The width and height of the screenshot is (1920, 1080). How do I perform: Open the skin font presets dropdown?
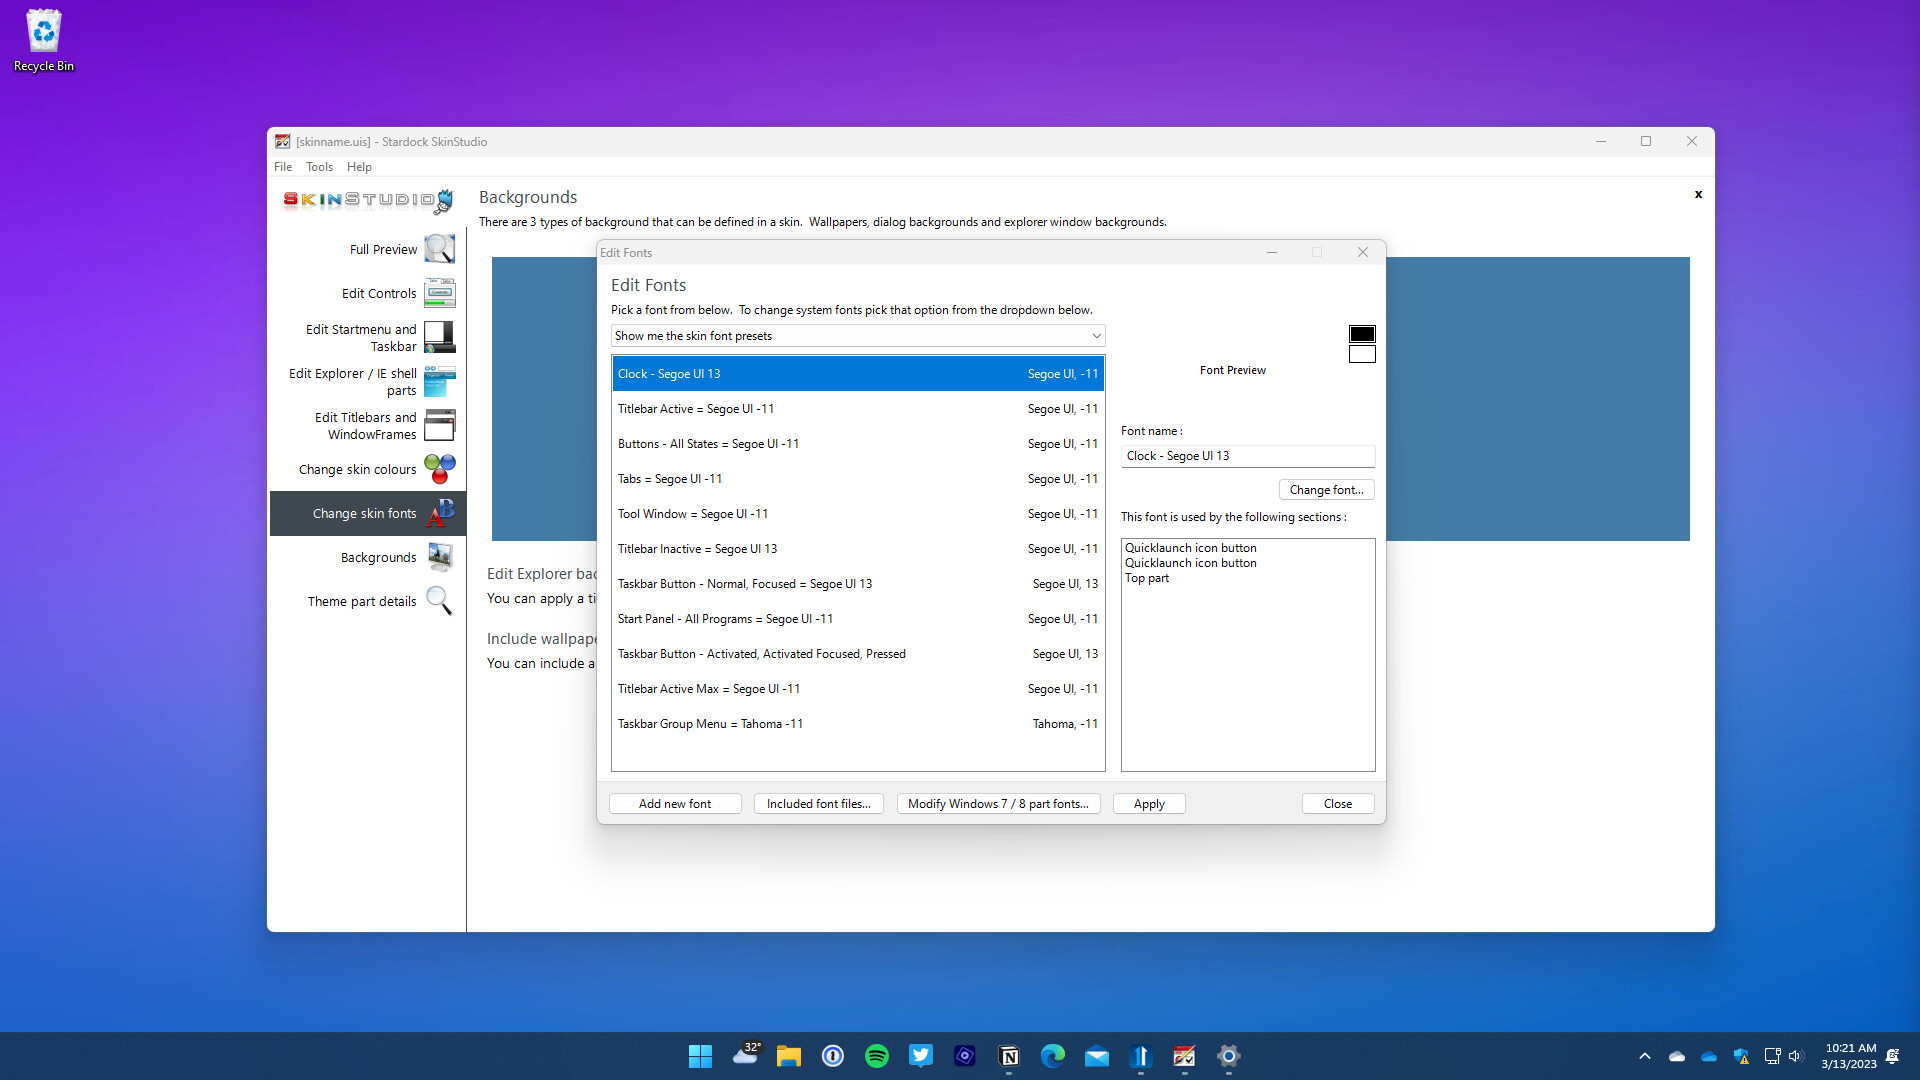click(857, 335)
